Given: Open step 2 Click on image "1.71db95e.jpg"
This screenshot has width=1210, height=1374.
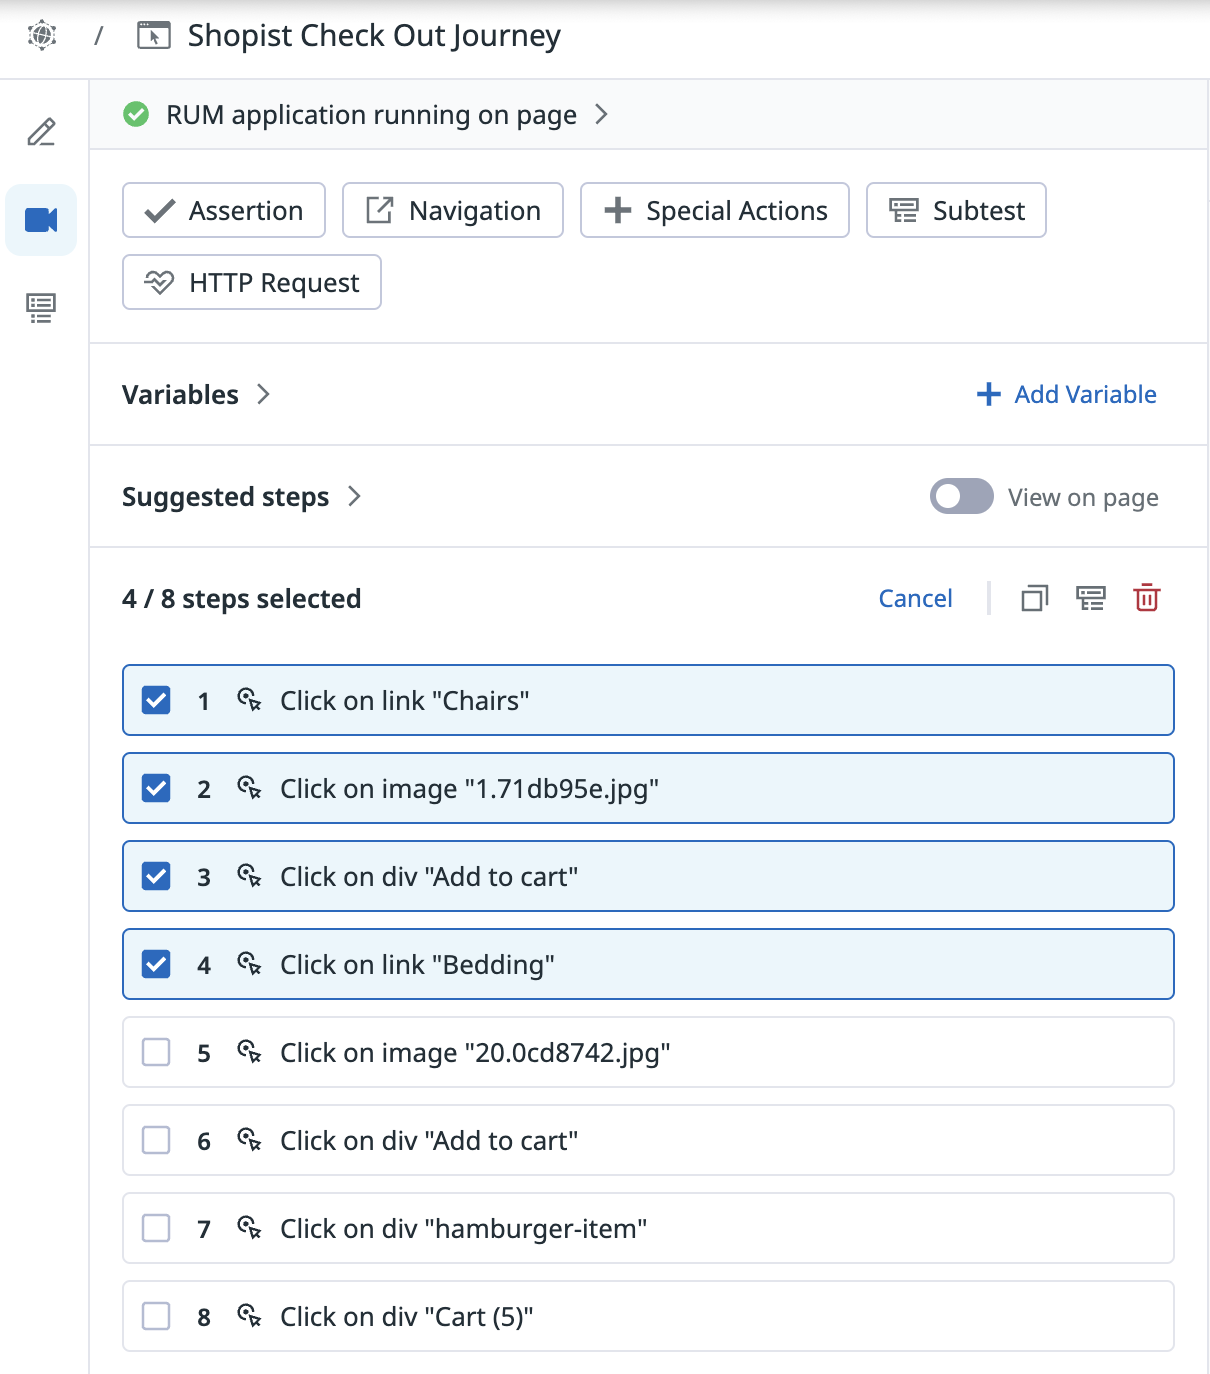Looking at the screenshot, I should tap(648, 788).
